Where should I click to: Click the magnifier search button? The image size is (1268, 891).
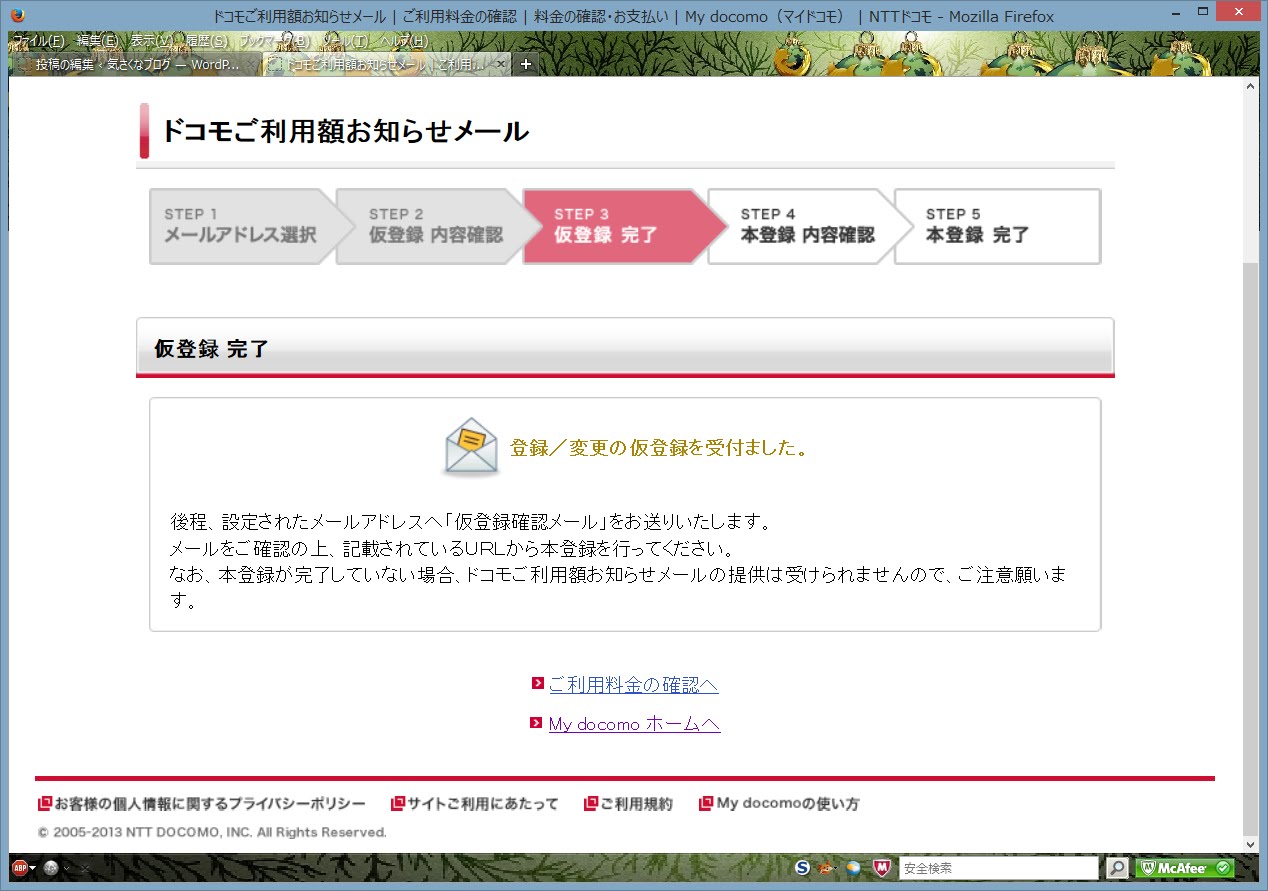(1117, 868)
